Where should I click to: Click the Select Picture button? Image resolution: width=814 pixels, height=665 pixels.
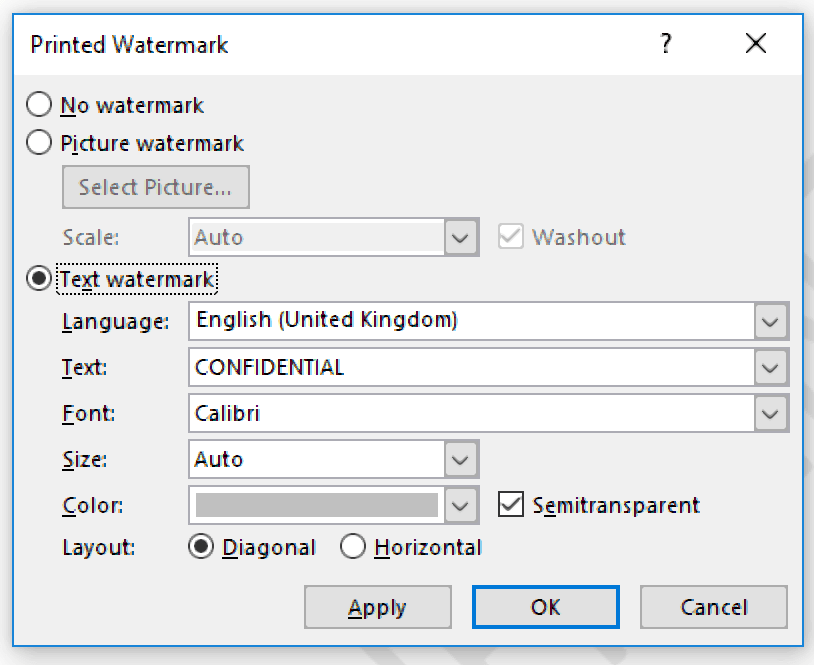coord(155,187)
